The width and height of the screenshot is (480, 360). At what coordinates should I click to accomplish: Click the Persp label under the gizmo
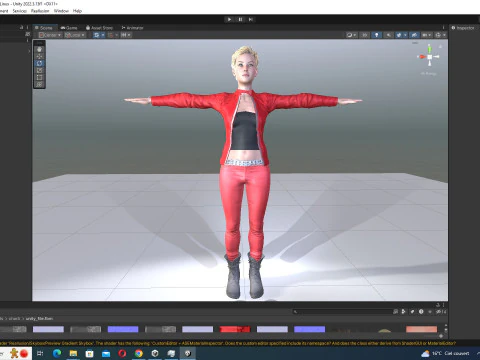429,74
